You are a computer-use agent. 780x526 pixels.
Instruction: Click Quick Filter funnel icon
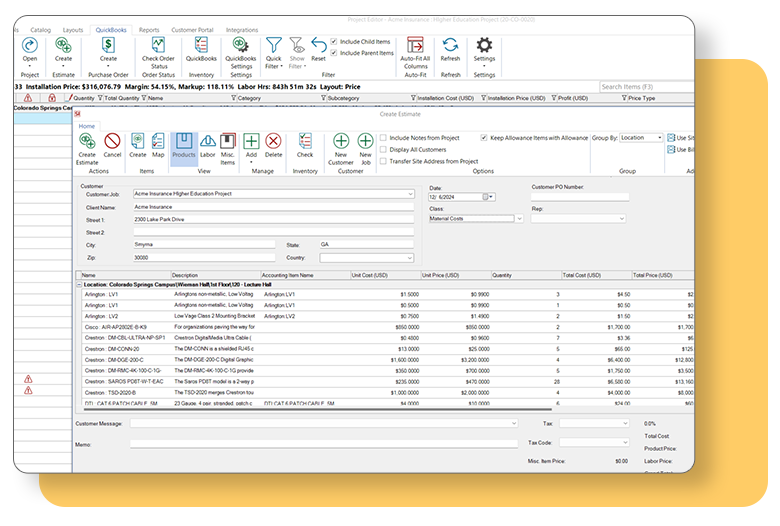click(274, 46)
